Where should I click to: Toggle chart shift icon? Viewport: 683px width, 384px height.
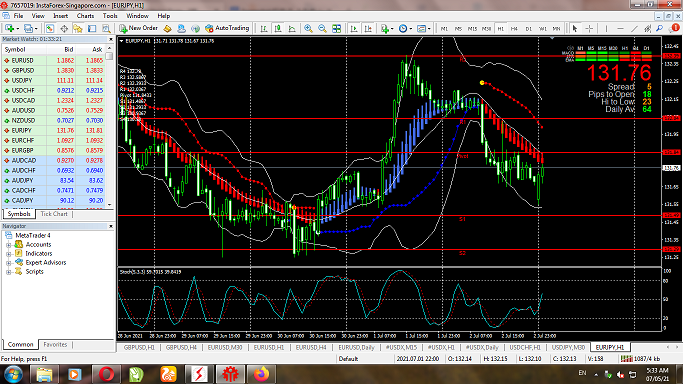[x=368, y=28]
